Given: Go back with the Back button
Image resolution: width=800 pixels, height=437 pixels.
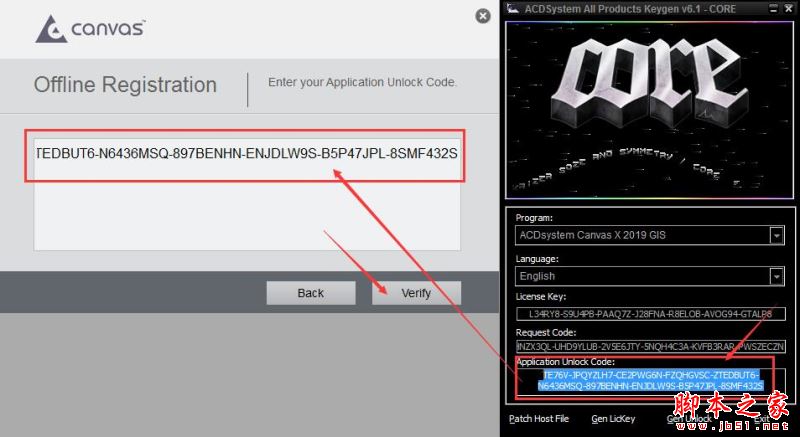Looking at the screenshot, I should (x=311, y=293).
